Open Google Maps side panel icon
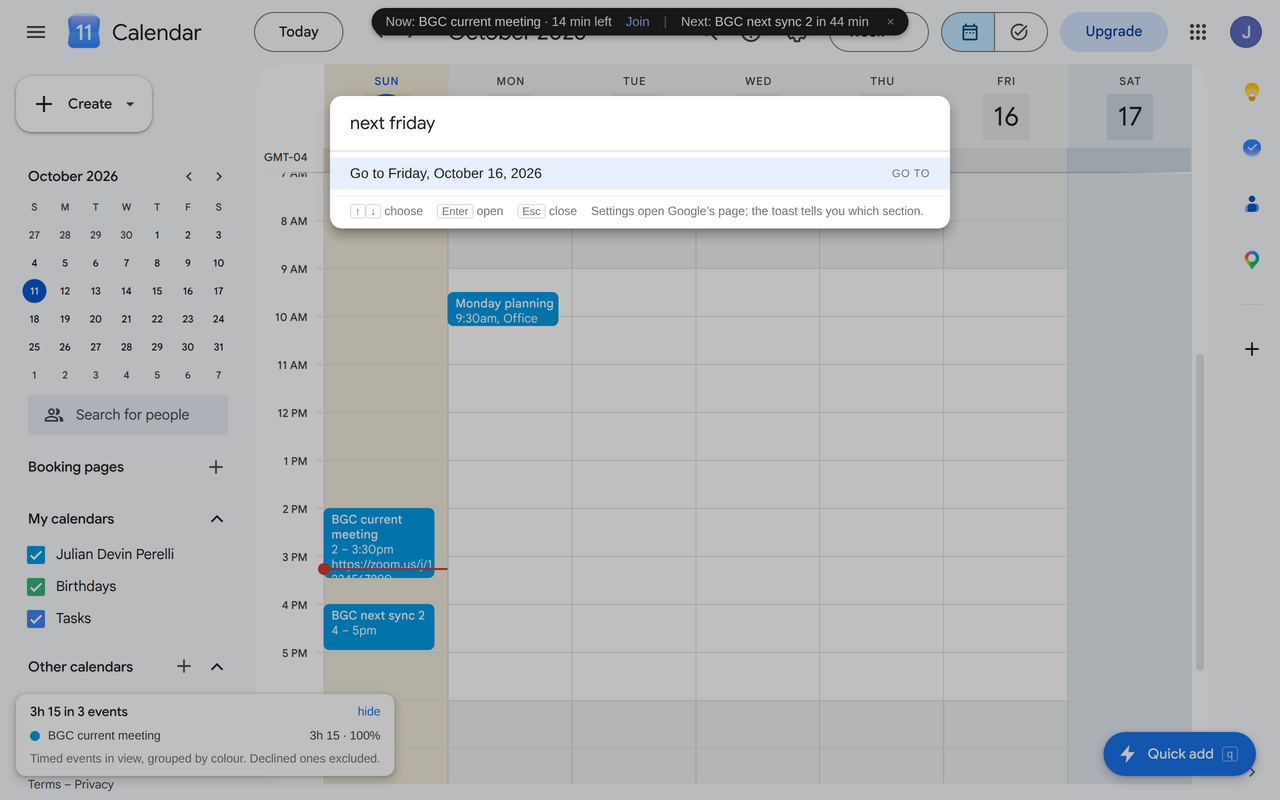The width and height of the screenshot is (1280, 800). (x=1251, y=260)
